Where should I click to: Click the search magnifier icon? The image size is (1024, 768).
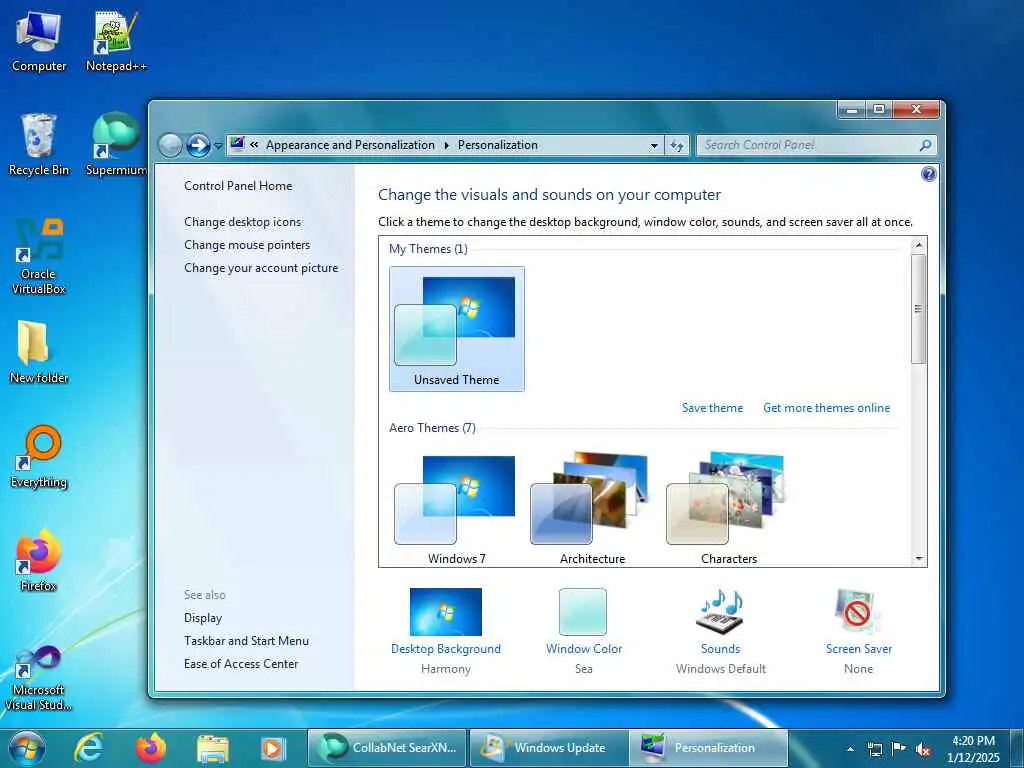tap(925, 145)
